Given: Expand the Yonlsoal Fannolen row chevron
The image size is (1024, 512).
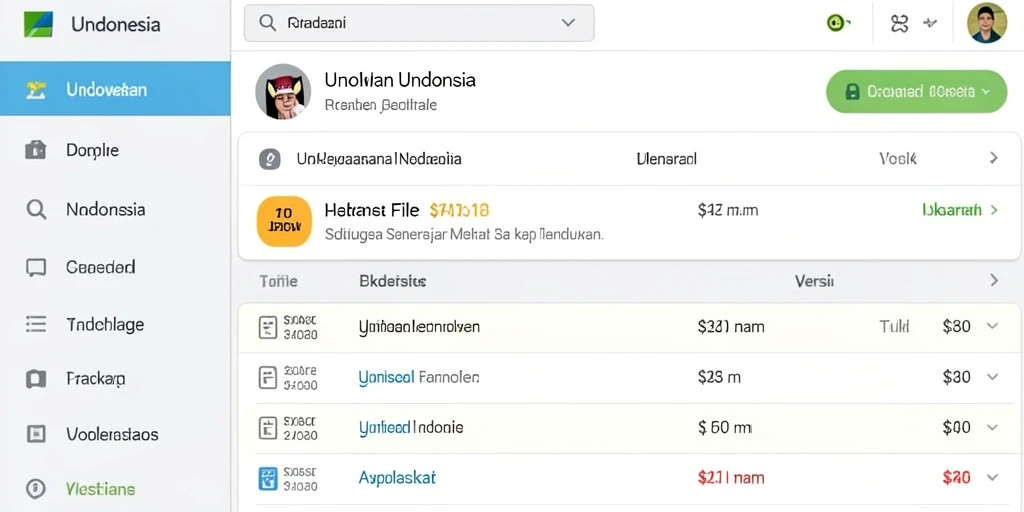Looking at the screenshot, I should (x=993, y=377).
